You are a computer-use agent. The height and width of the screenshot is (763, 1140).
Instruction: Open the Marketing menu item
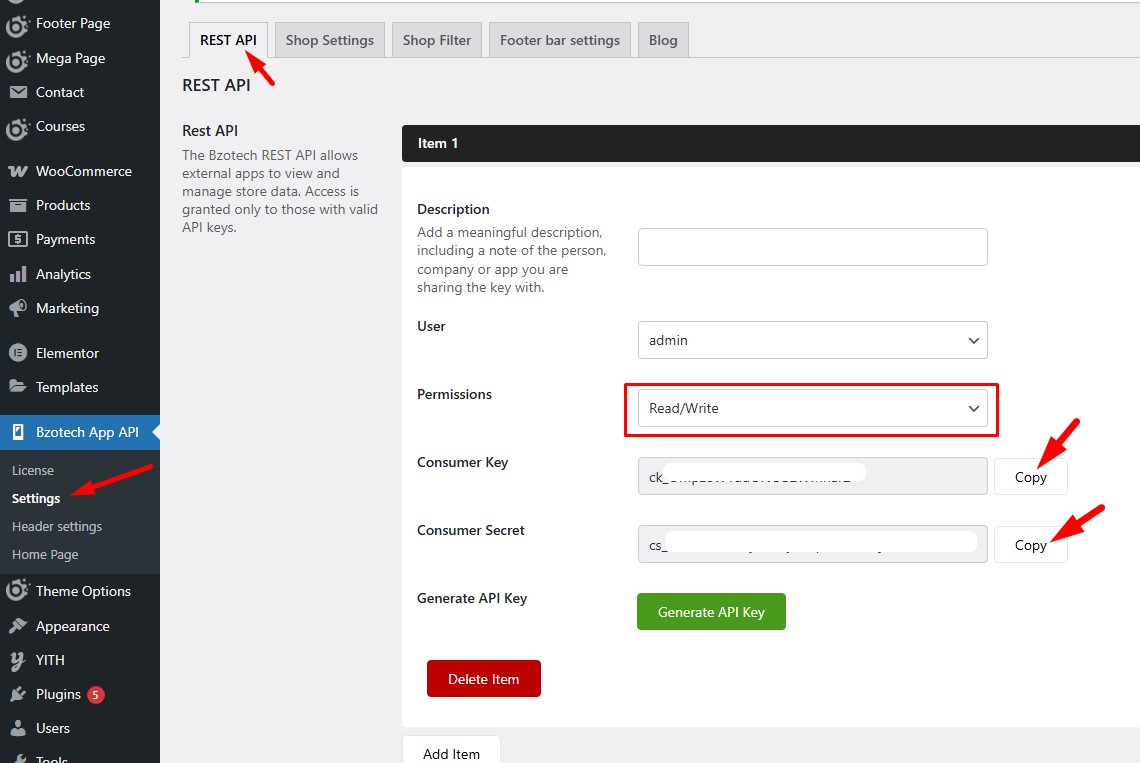80,308
